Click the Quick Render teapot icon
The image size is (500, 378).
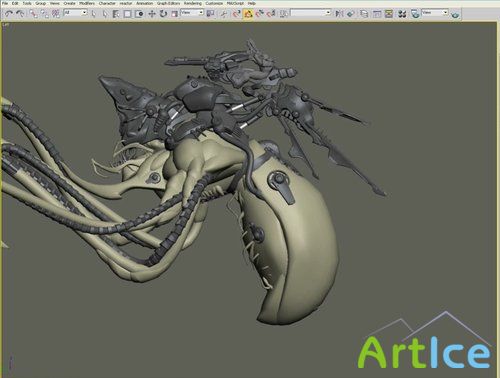pos(455,14)
